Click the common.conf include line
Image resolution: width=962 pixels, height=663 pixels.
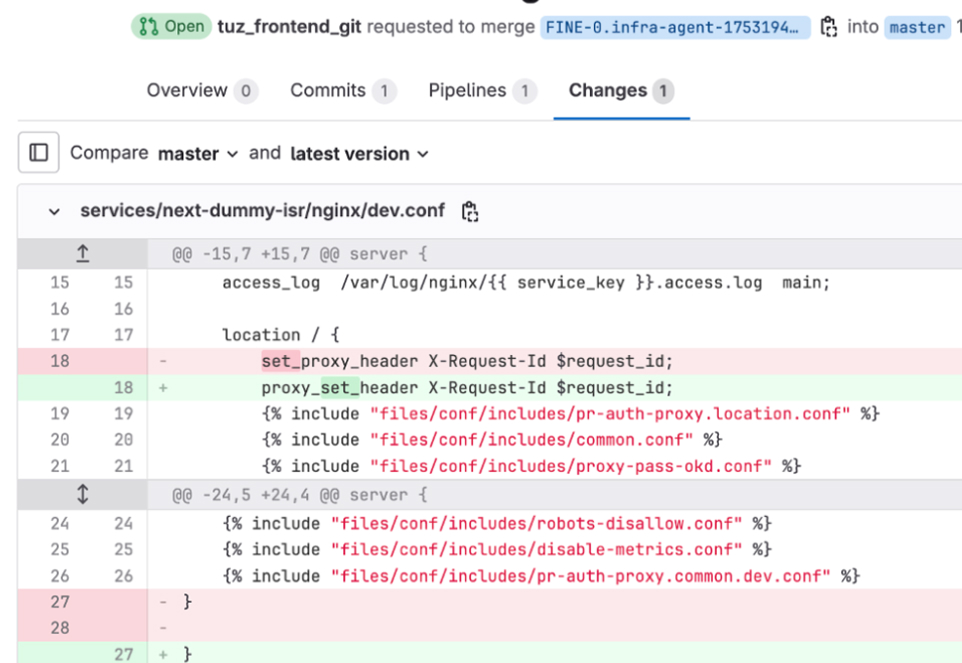coord(492,440)
